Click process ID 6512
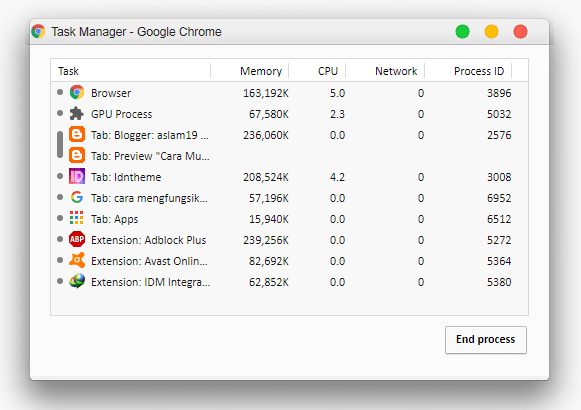Viewport: 581px width, 410px height. point(499,219)
